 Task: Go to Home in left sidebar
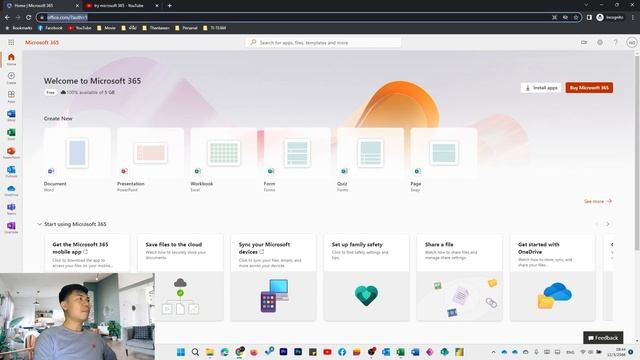tap(11, 59)
